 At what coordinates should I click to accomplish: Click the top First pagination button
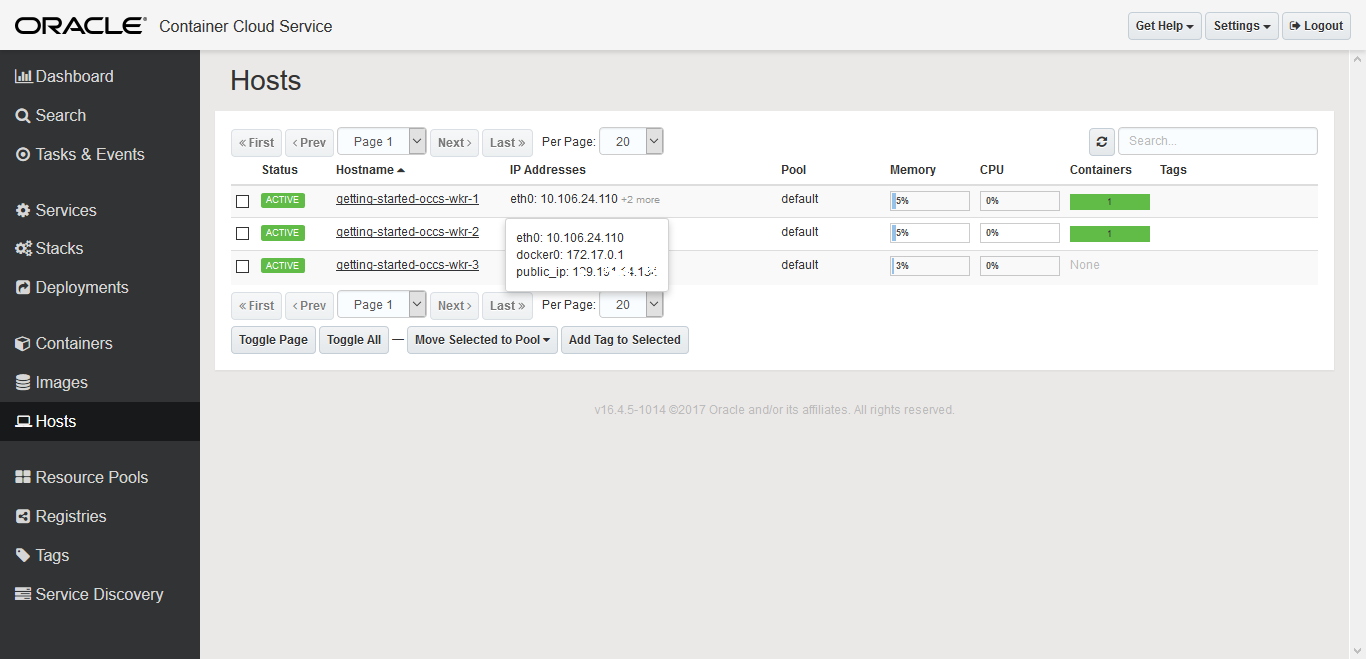tap(256, 143)
